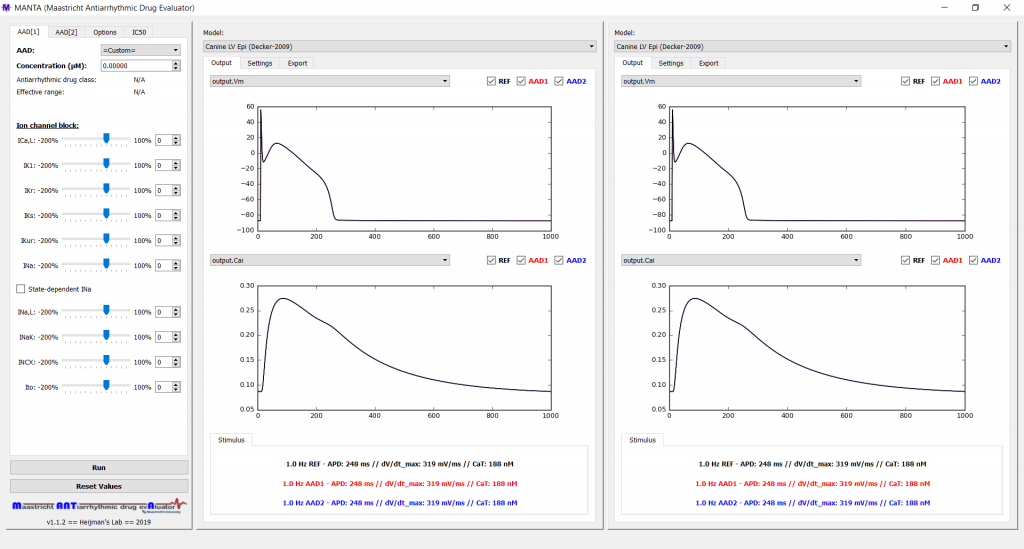Image resolution: width=1024 pixels, height=549 pixels.
Task: Click the ICa,L percent value spinbox
Action: 167,140
